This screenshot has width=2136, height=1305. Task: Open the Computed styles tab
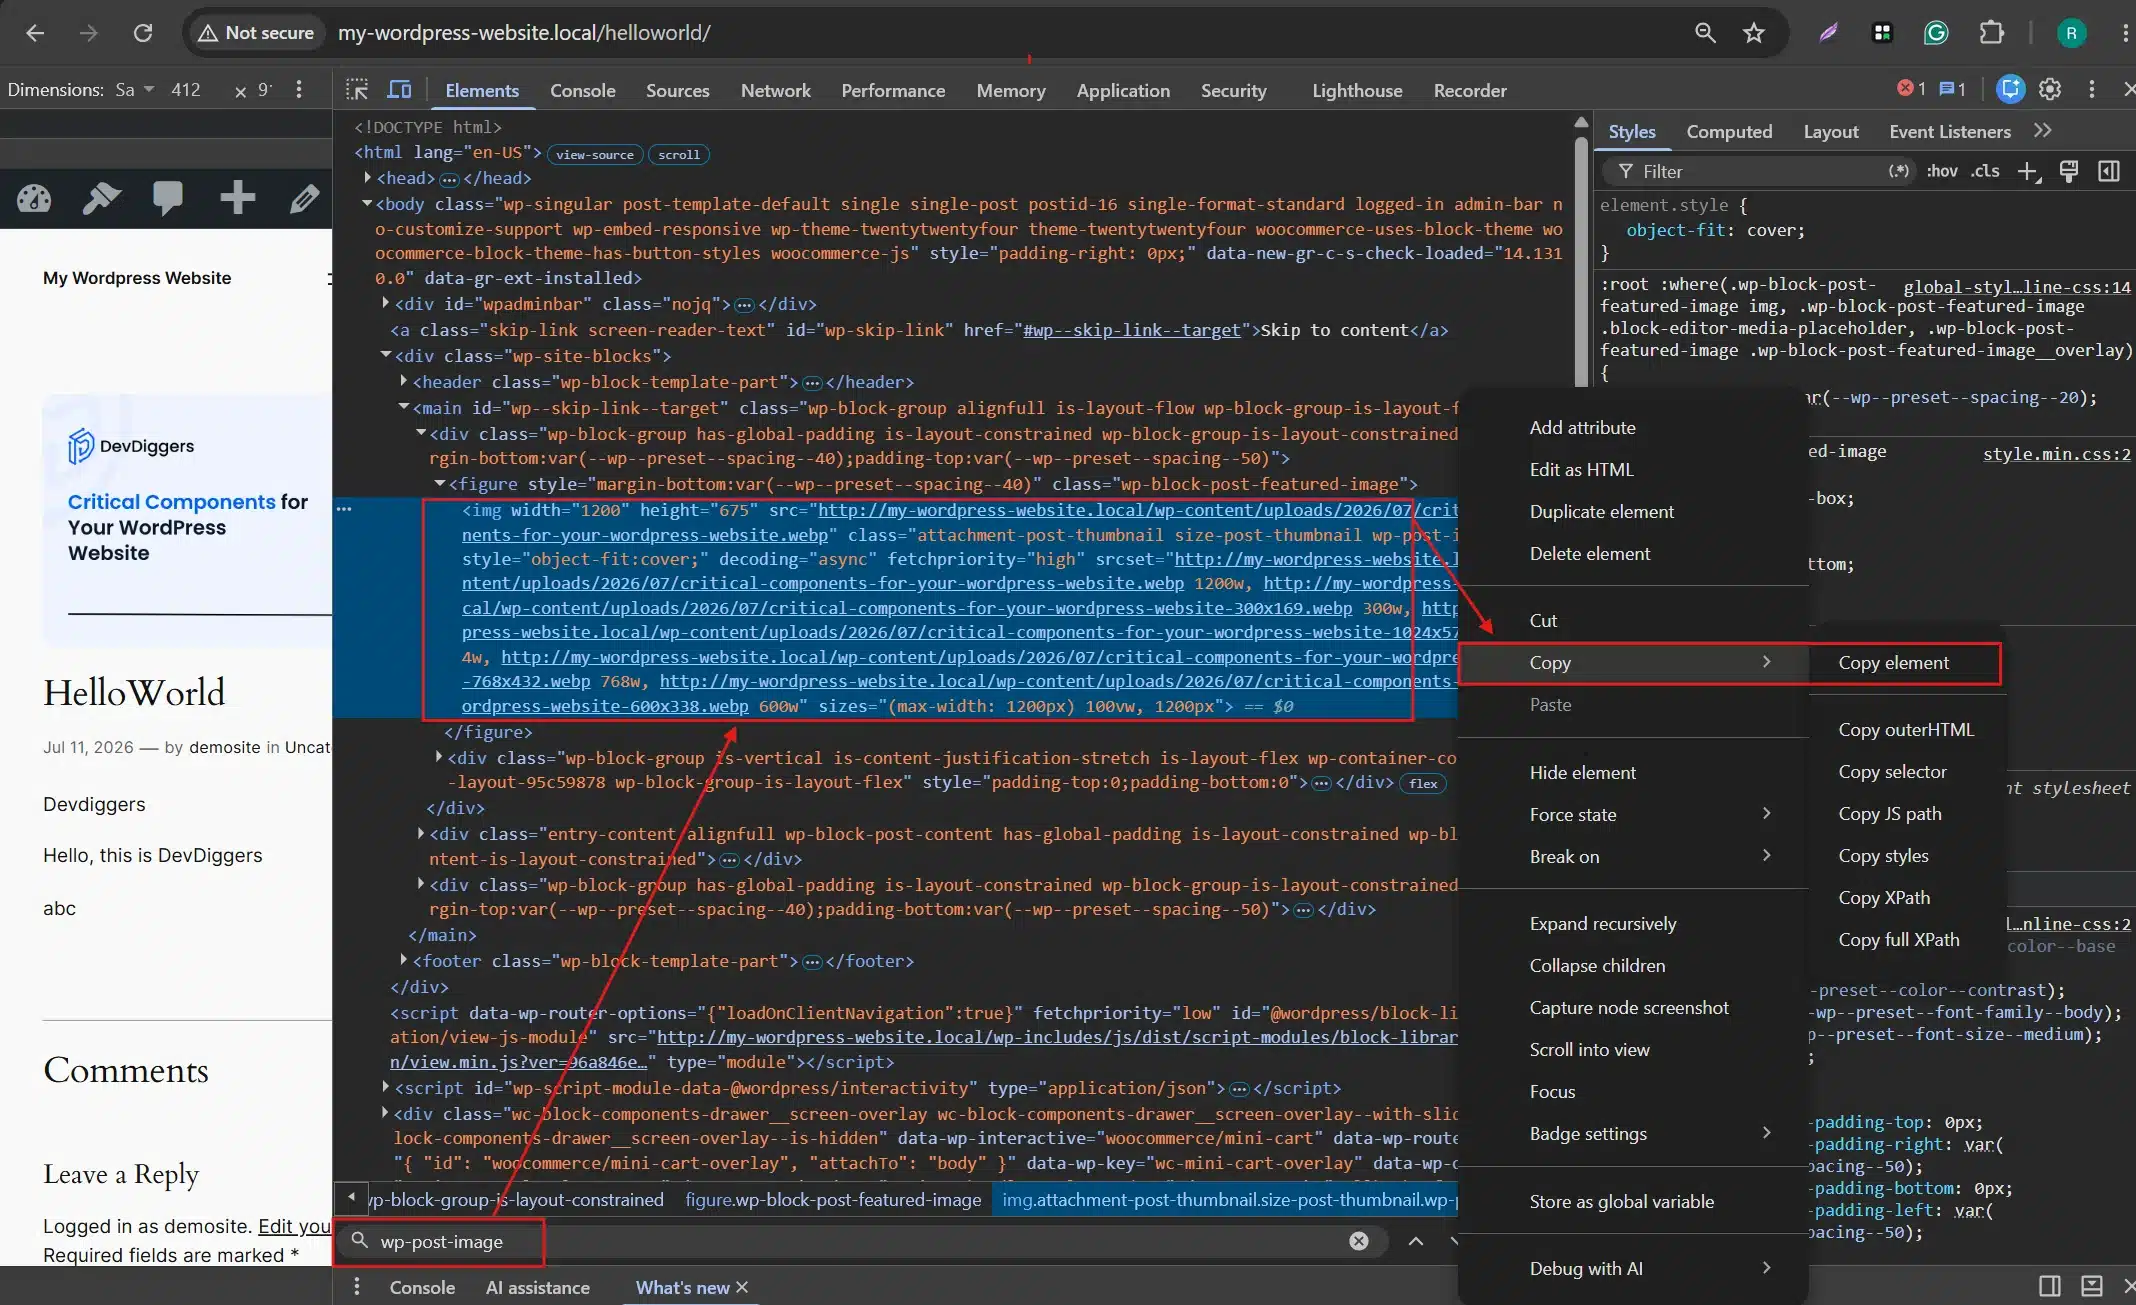click(x=1729, y=132)
